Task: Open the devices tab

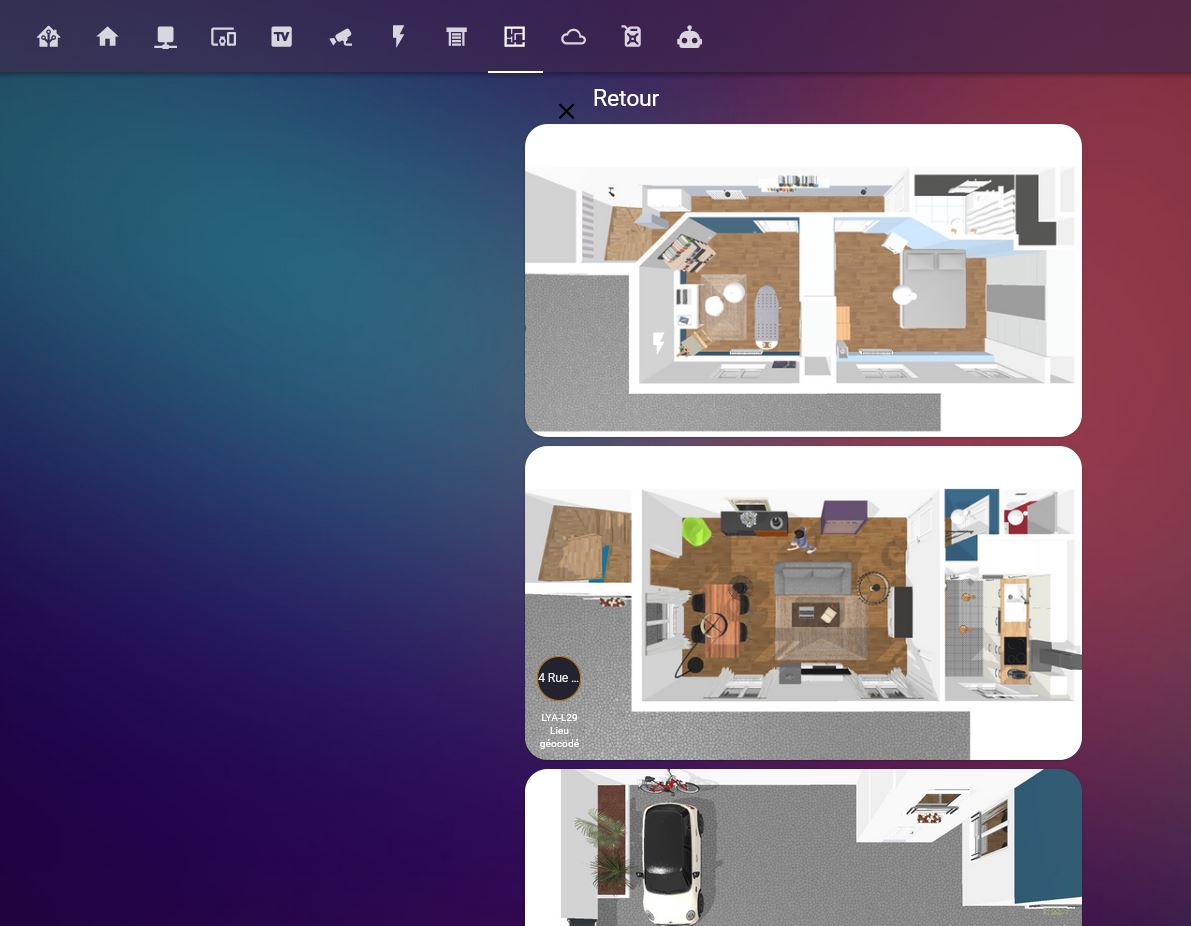Action: [x=223, y=36]
